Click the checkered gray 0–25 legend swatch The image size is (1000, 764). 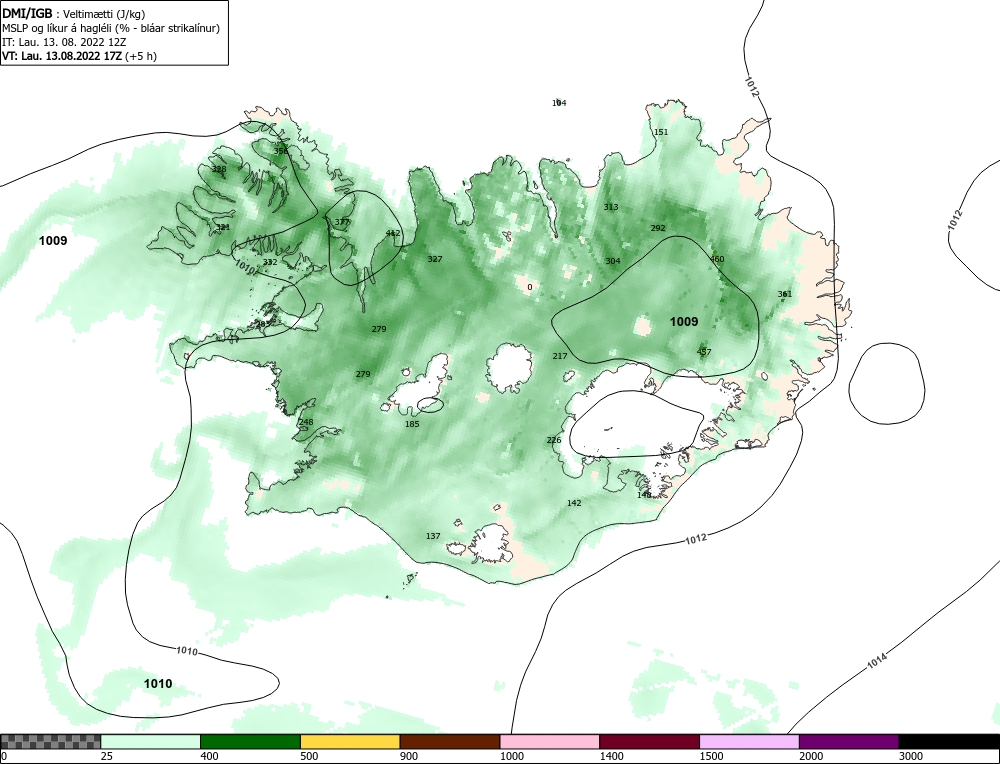50,741
